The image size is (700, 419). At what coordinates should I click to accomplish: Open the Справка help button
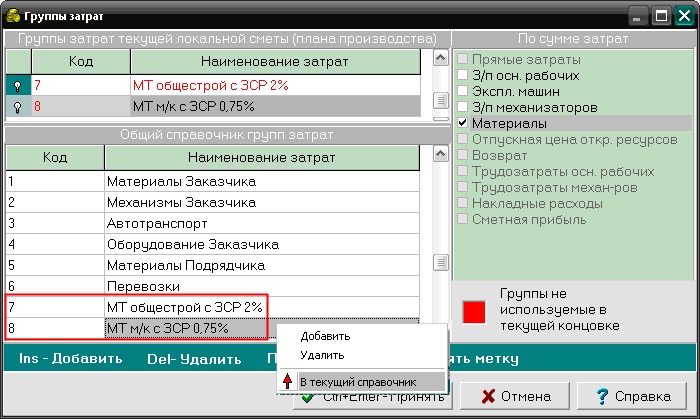(x=632, y=396)
